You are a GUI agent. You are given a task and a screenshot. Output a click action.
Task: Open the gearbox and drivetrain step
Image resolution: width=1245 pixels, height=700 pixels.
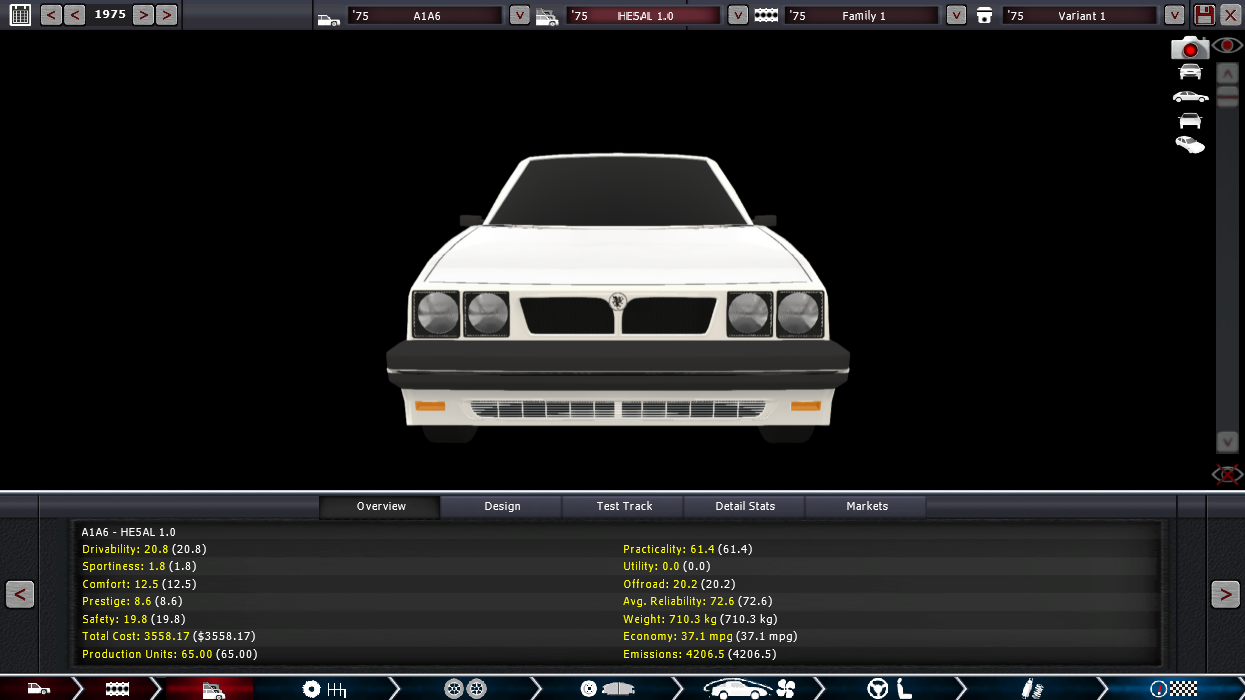324,688
